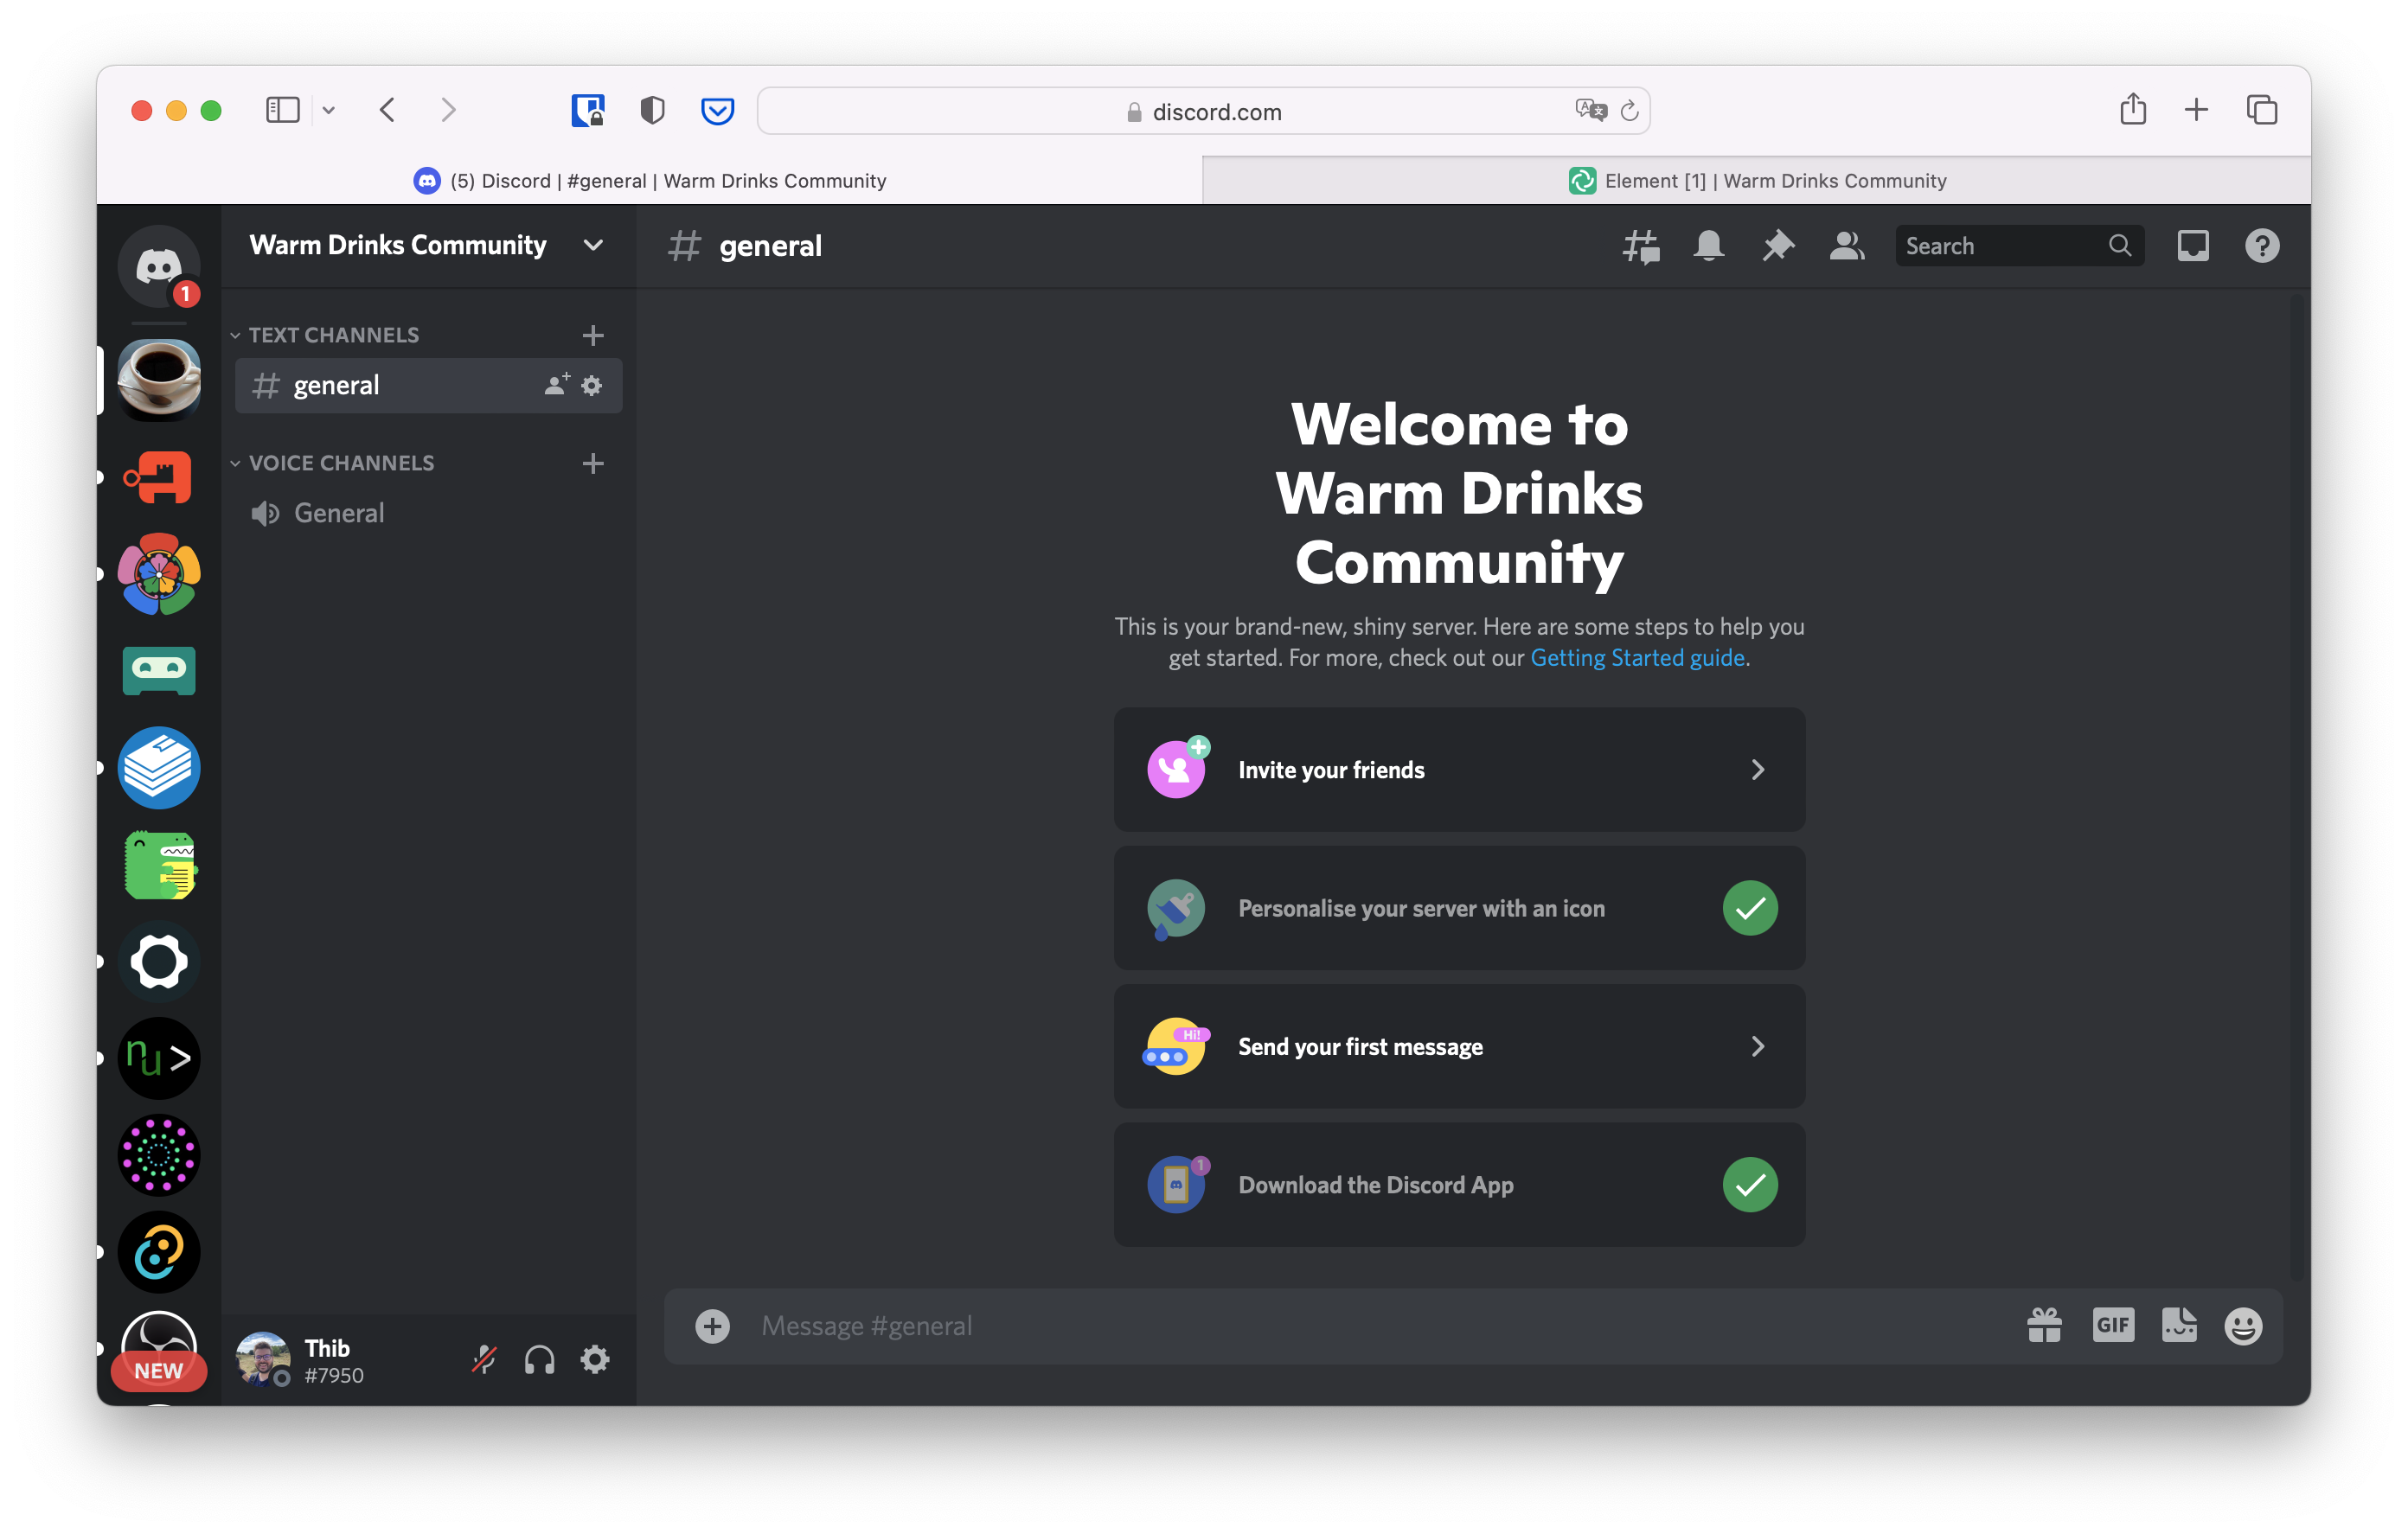
Task: Click the Search field
Action: pyautogui.click(x=2018, y=246)
